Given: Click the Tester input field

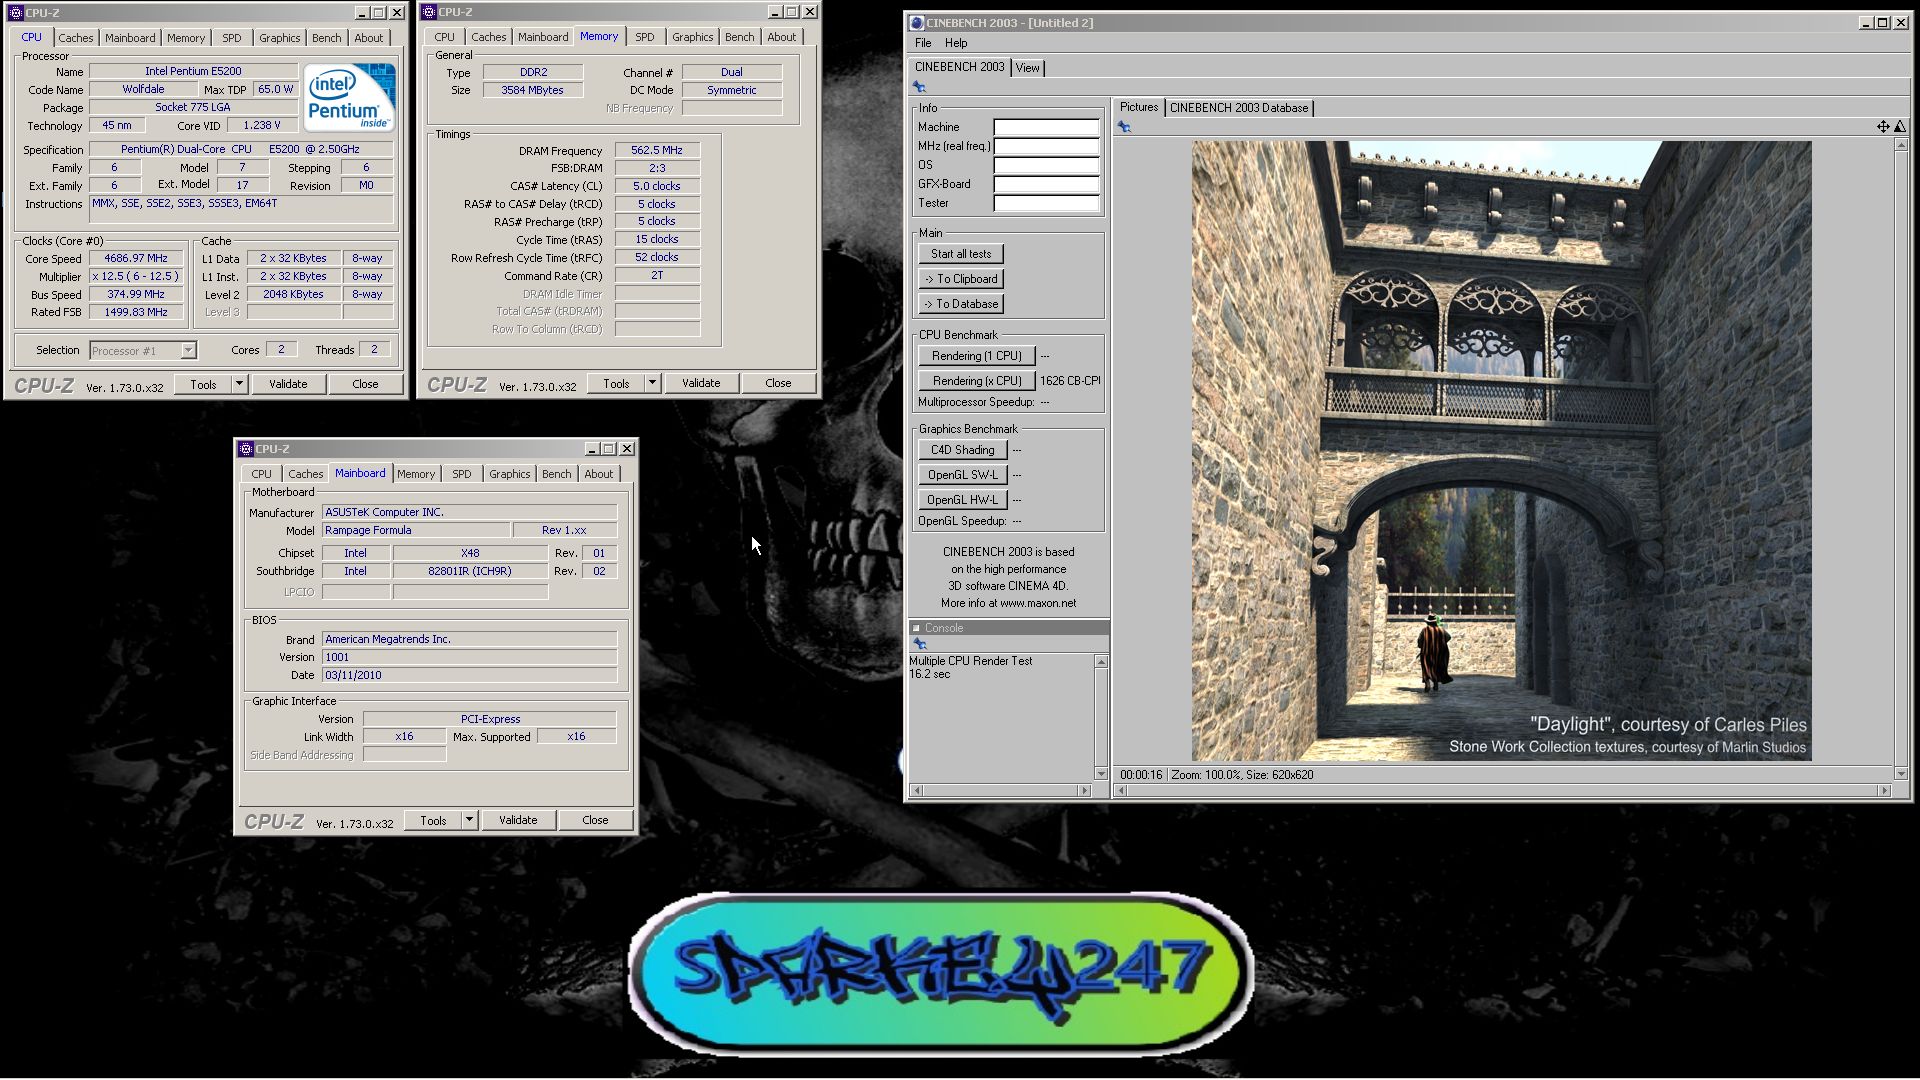Looking at the screenshot, I should [1046, 203].
